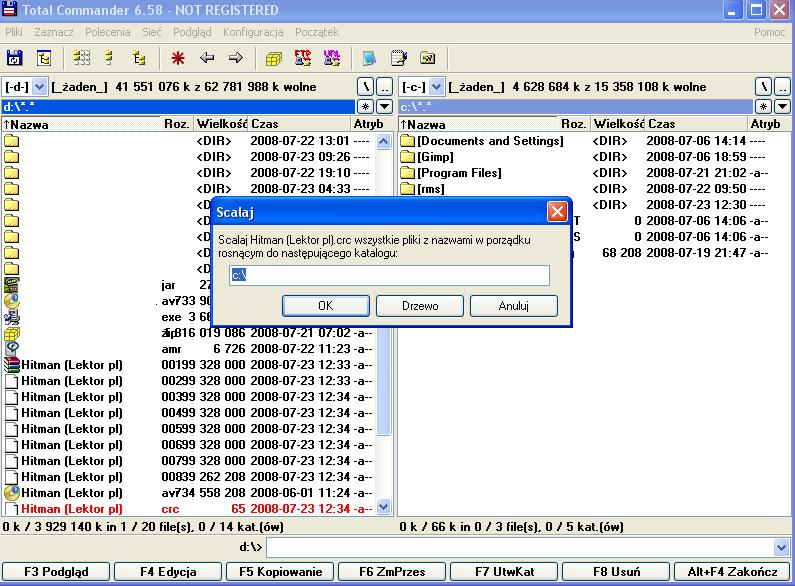Click the URL connection toolbar icon
This screenshot has height=586, width=795.
[331, 58]
